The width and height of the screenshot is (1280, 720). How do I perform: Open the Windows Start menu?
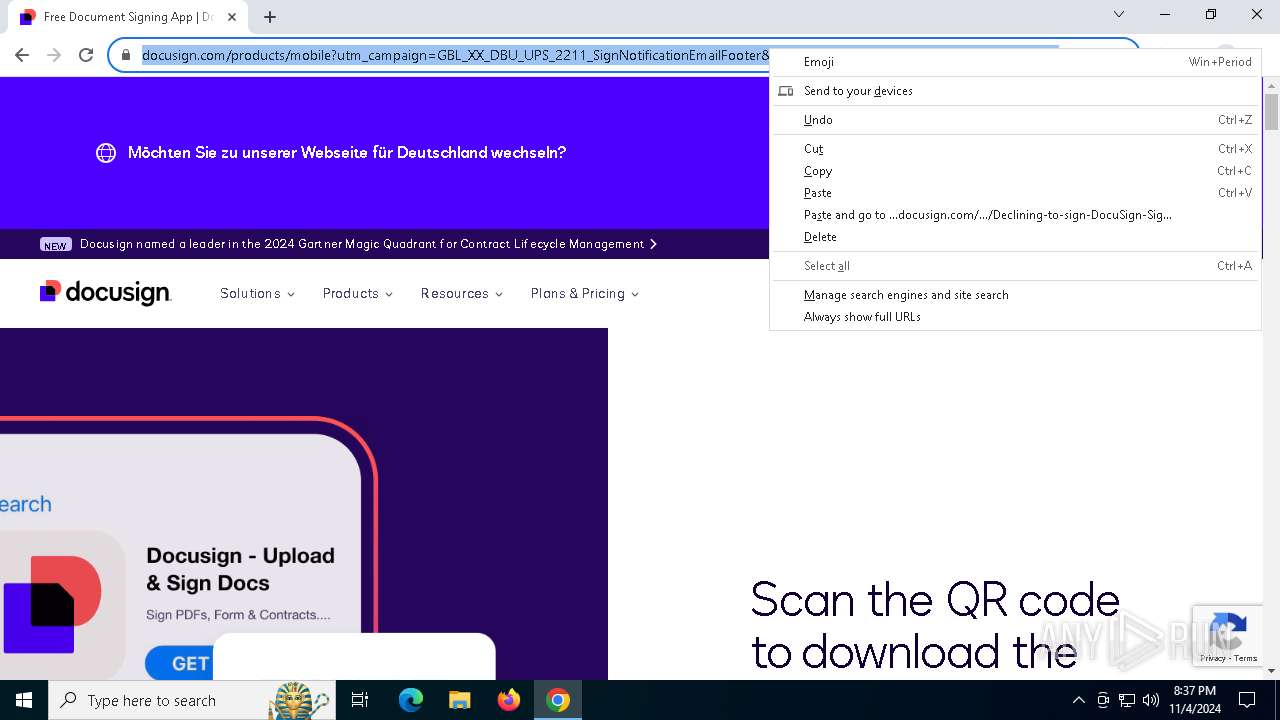24,700
